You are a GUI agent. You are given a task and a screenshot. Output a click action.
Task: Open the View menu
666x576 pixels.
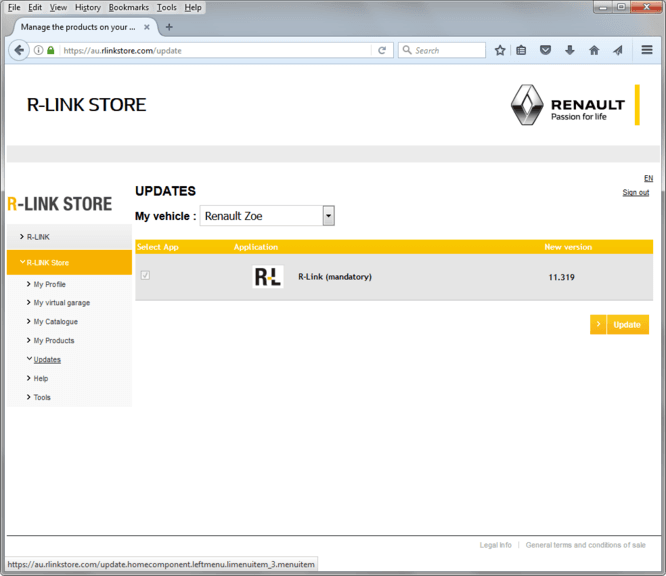click(58, 7)
